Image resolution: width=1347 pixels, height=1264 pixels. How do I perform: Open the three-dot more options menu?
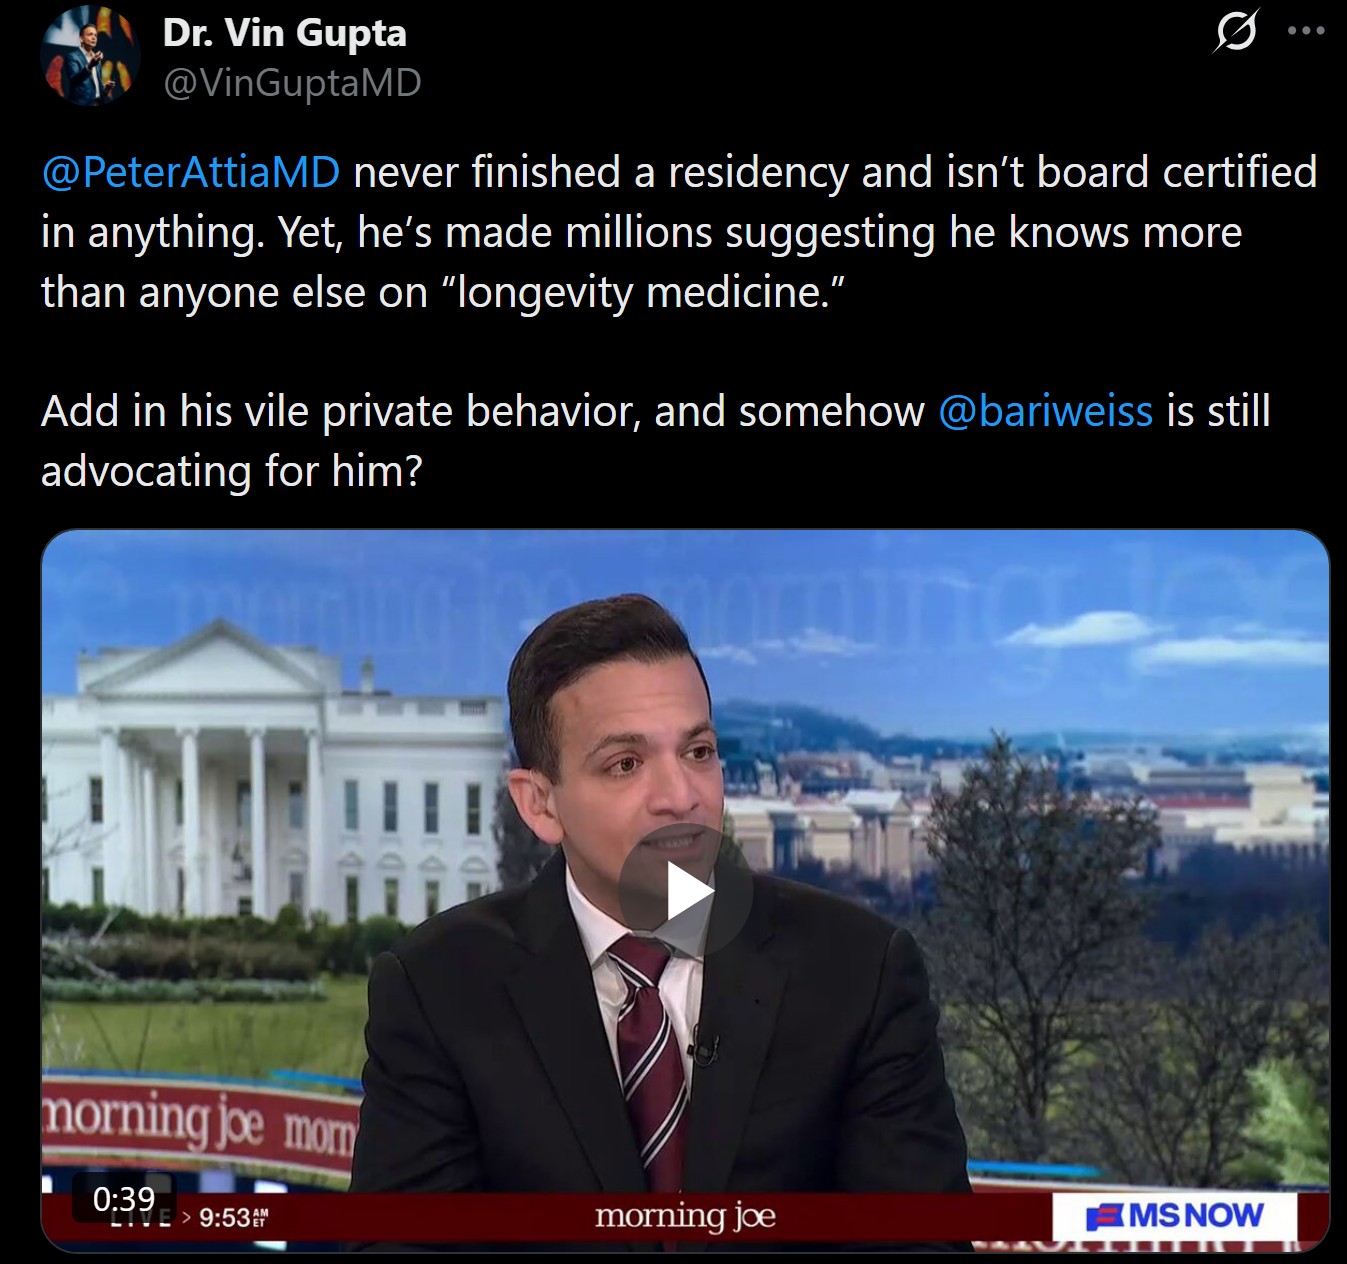(x=1306, y=31)
